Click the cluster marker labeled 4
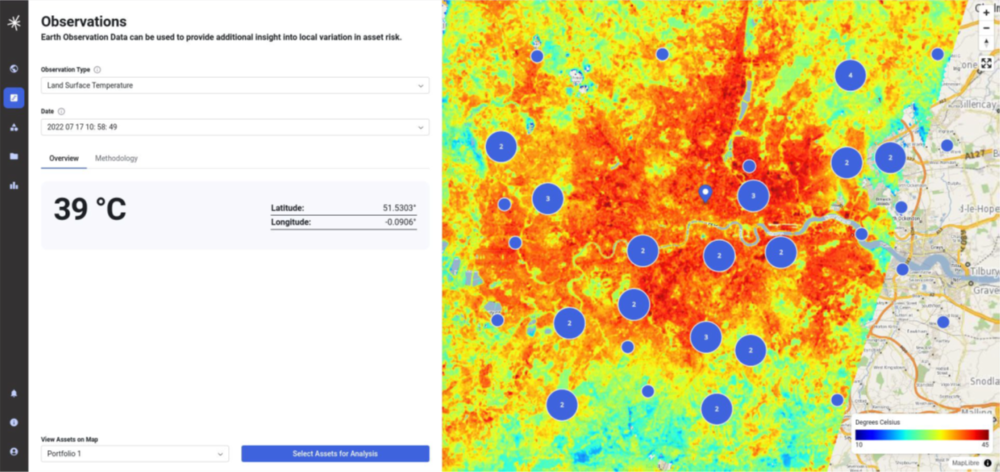This screenshot has height=472, width=1000. 850,75
